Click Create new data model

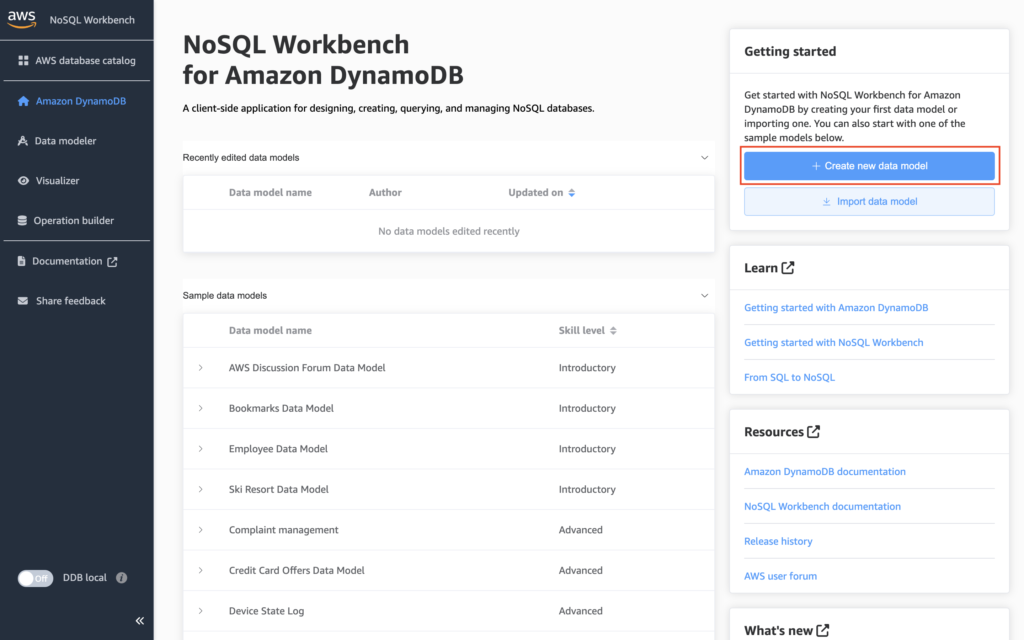click(868, 165)
